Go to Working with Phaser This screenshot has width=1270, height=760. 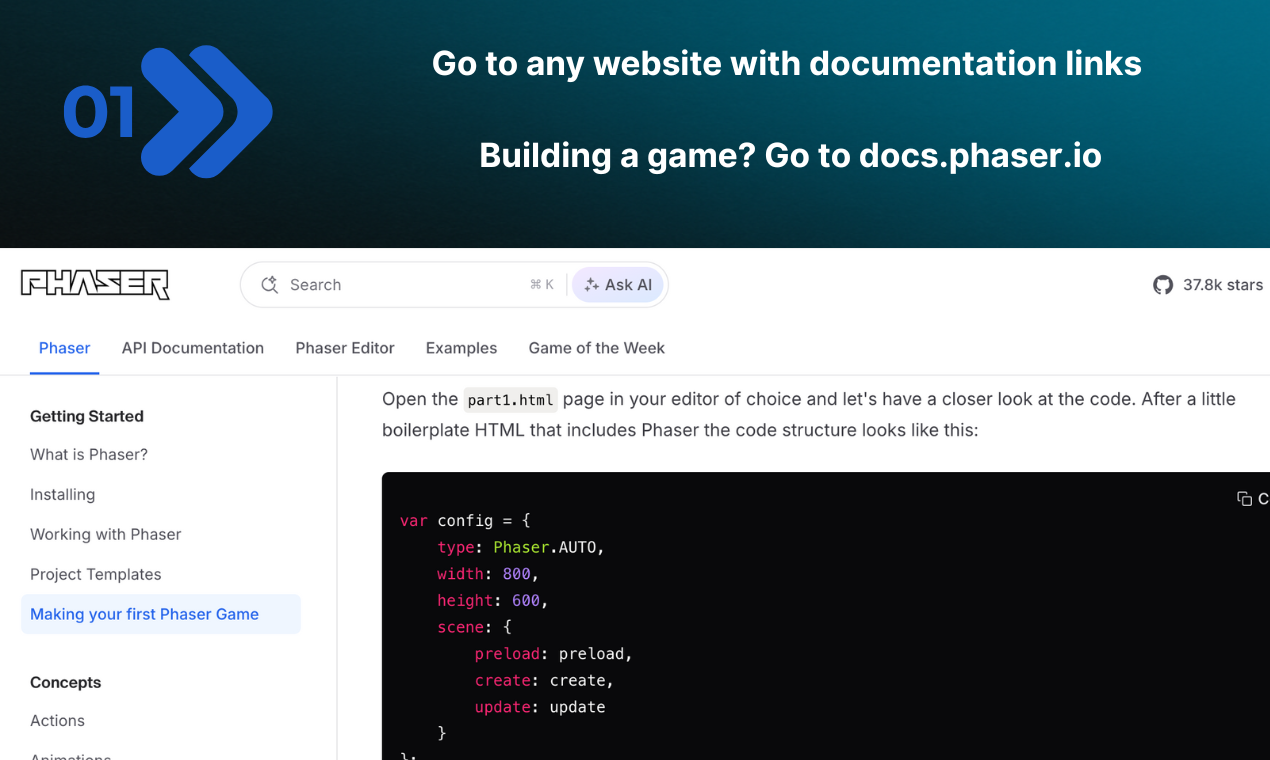pyautogui.click(x=106, y=534)
